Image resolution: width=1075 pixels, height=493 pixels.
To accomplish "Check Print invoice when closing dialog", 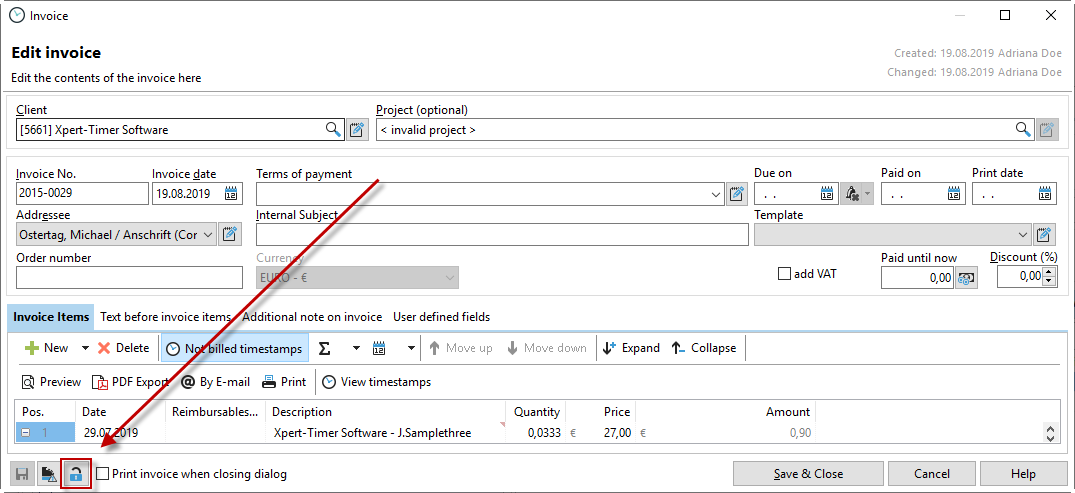I will (x=103, y=474).
